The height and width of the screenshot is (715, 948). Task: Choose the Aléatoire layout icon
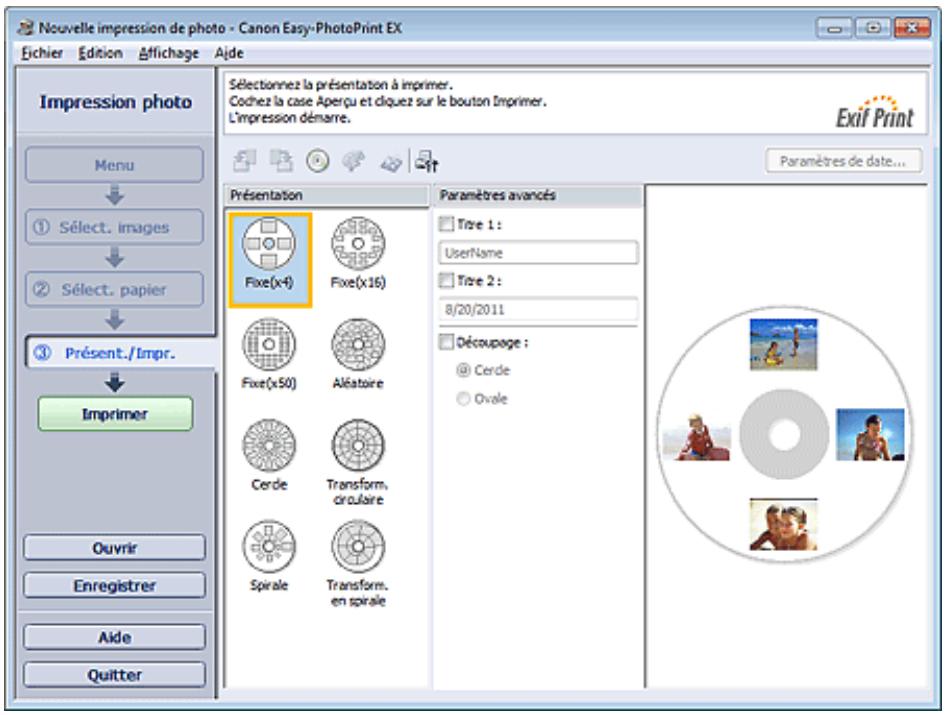pos(358,345)
